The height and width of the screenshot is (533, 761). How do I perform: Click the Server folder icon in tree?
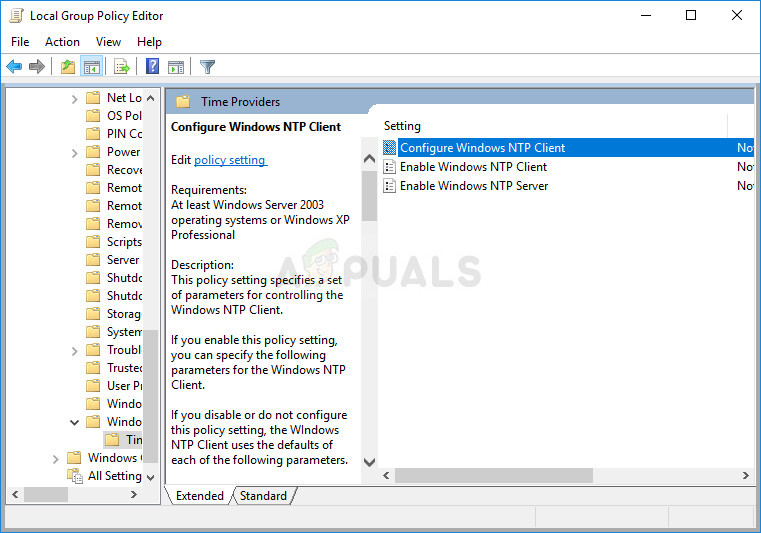pyautogui.click(x=93, y=260)
